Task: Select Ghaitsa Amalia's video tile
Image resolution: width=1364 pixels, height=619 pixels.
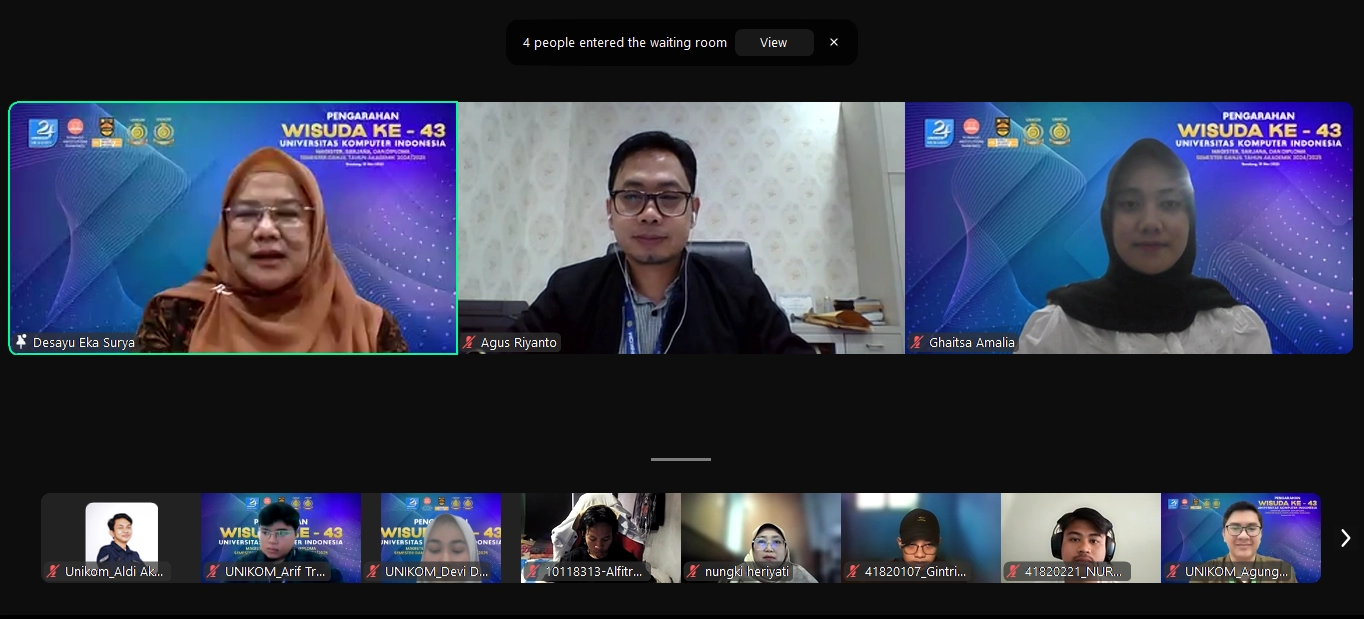Action: [x=1129, y=228]
